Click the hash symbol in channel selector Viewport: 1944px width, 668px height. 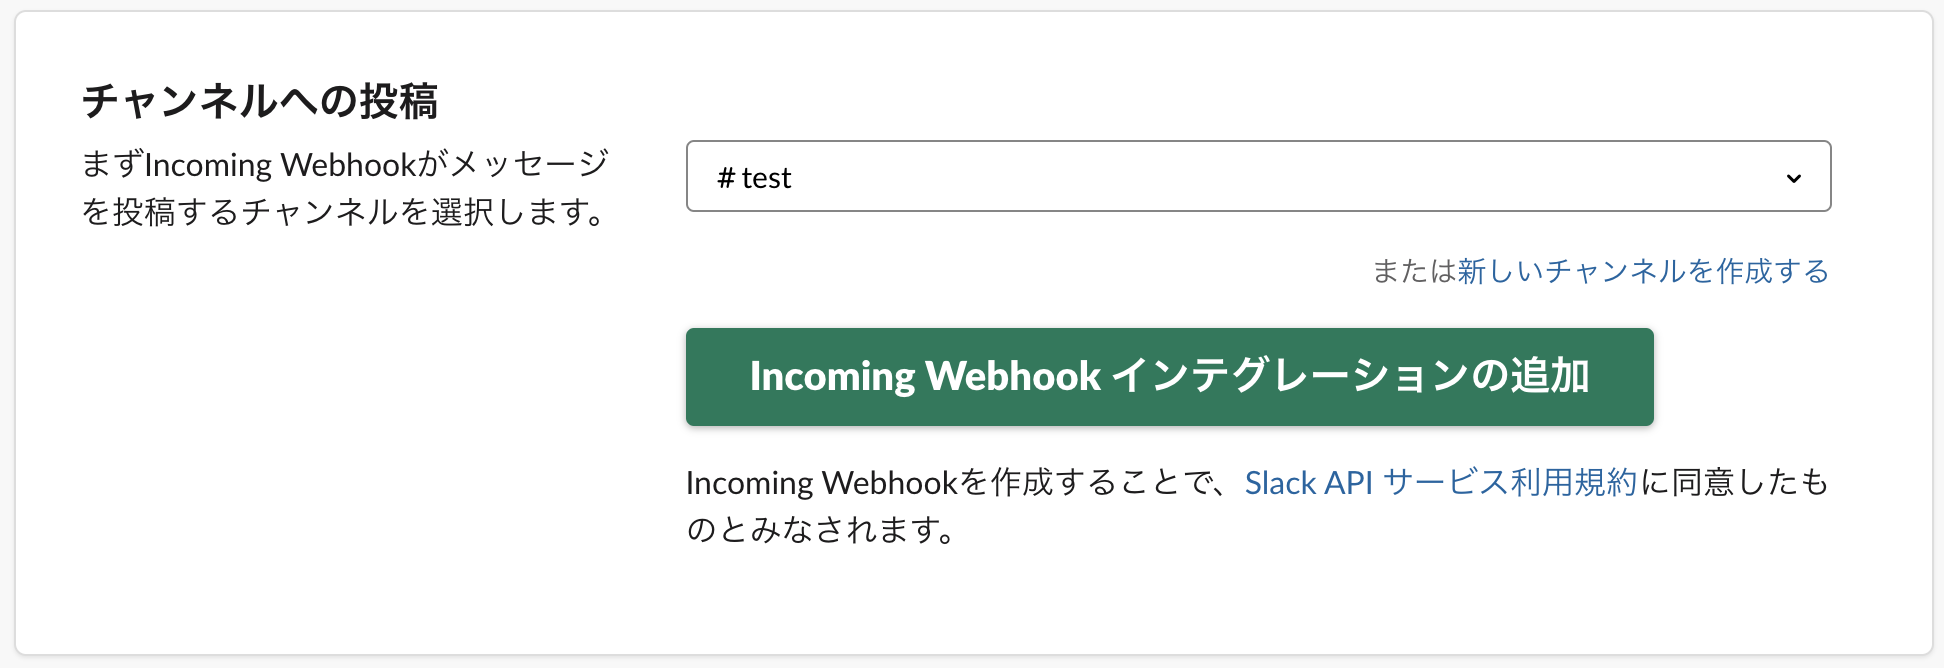coord(726,178)
